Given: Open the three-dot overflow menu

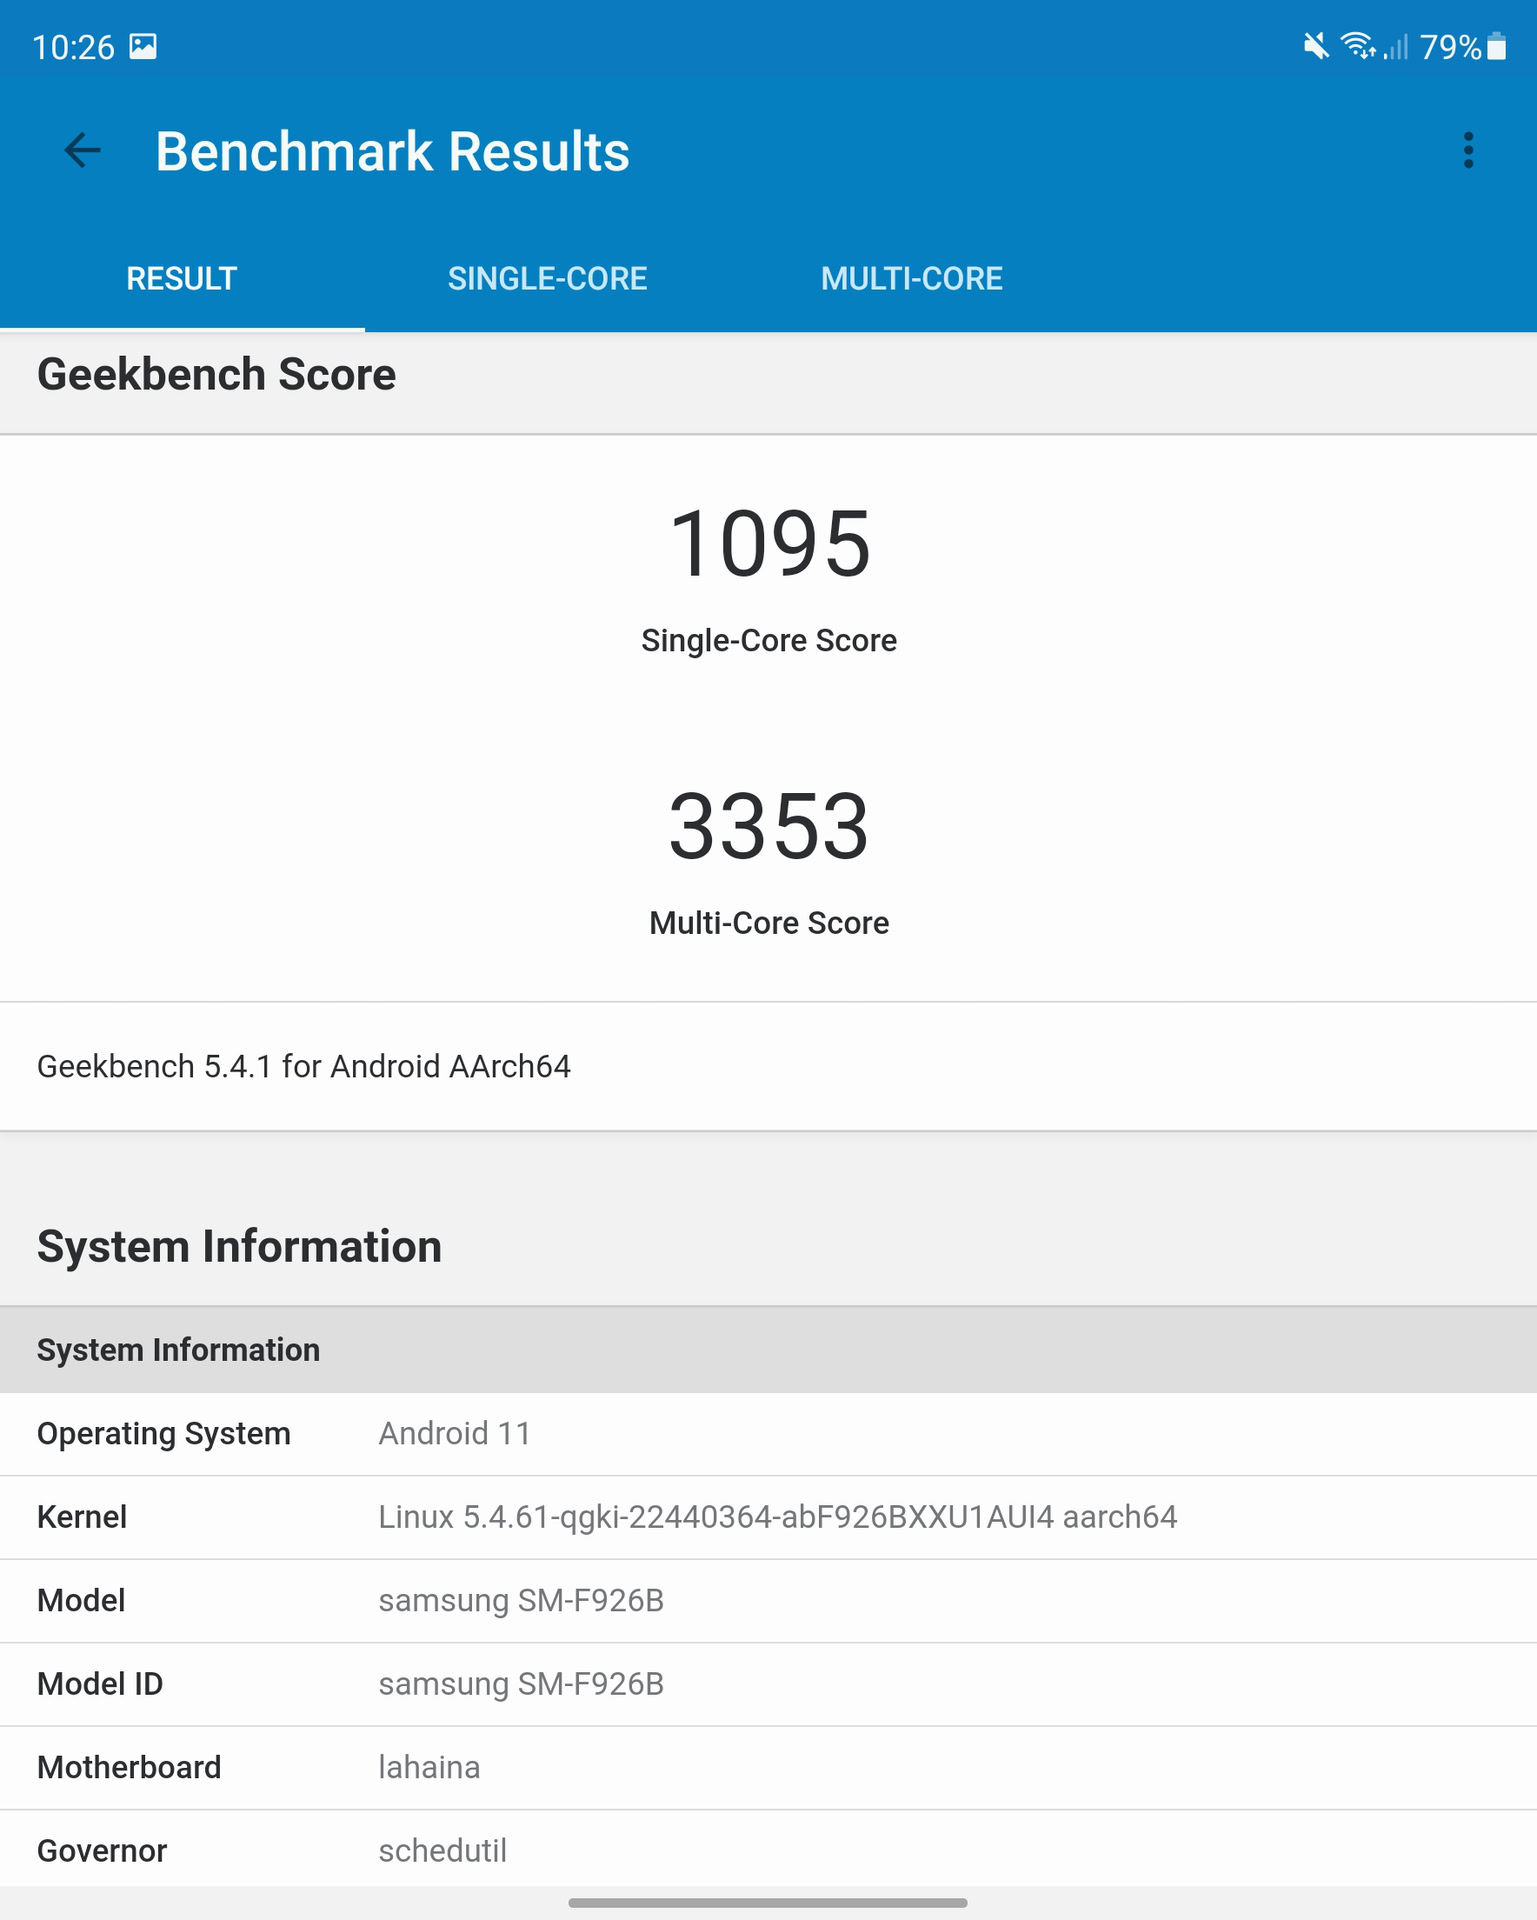Looking at the screenshot, I should click(x=1468, y=151).
